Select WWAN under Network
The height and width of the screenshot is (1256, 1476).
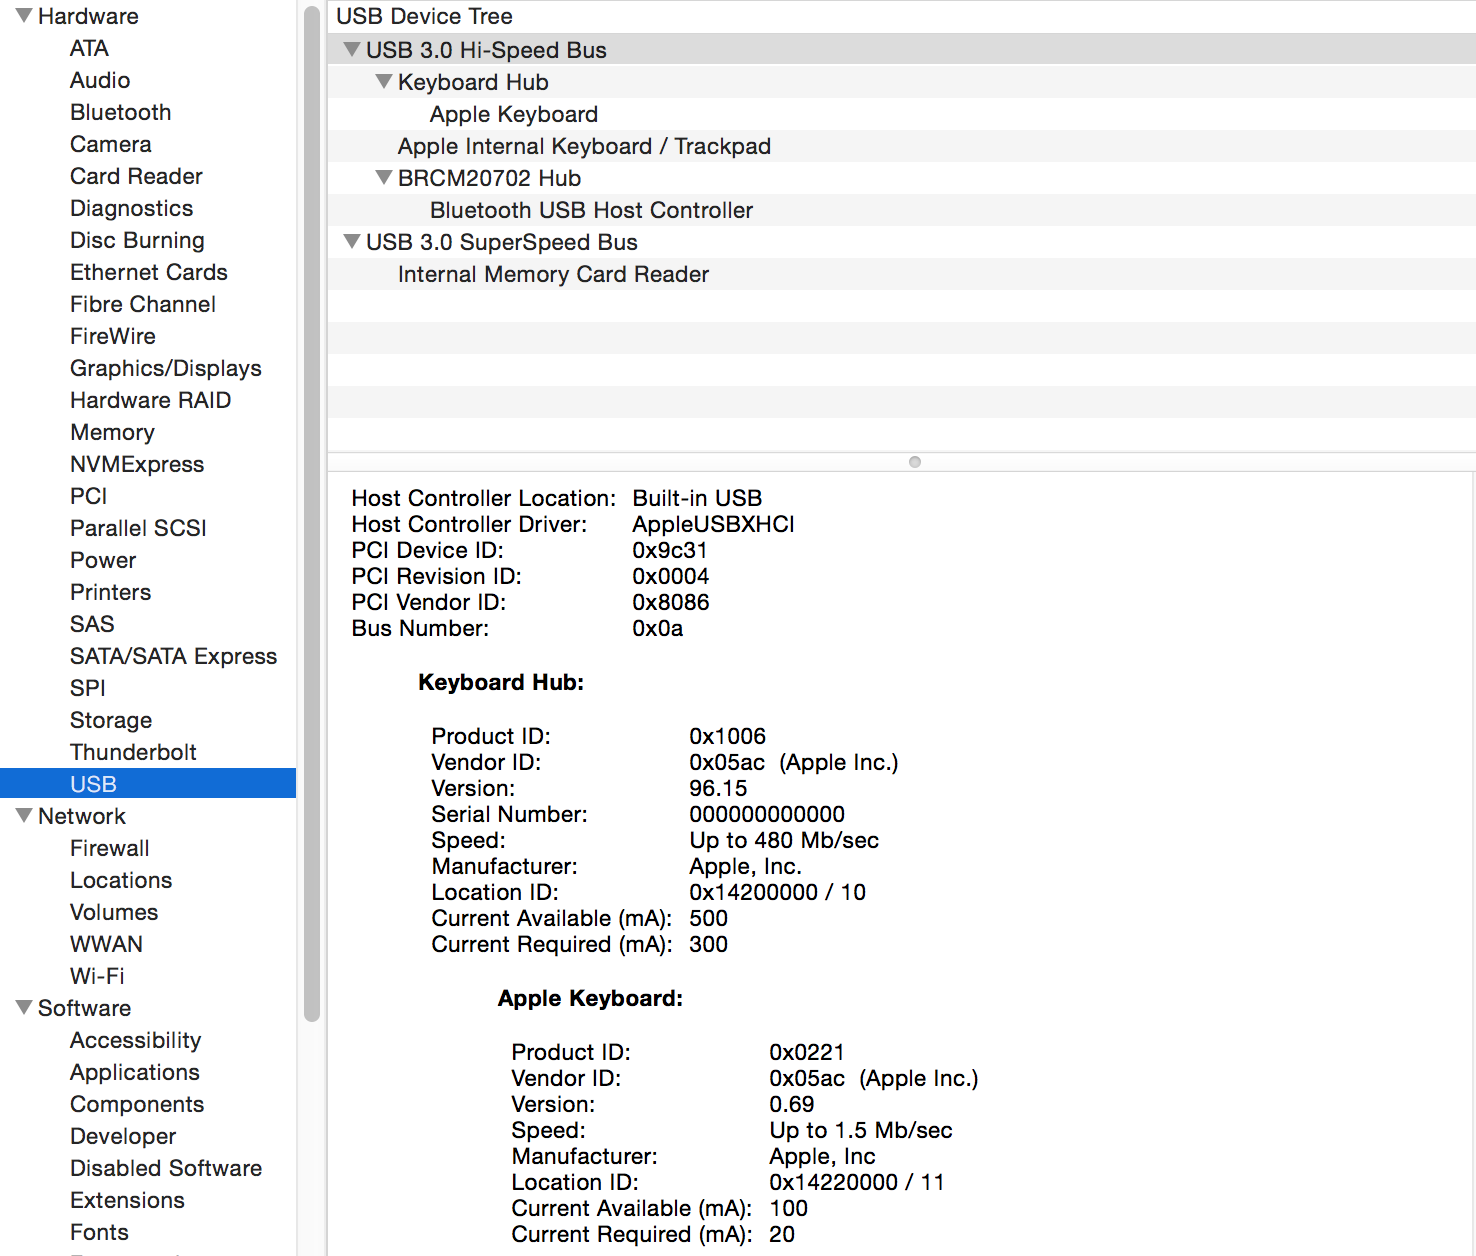(106, 944)
